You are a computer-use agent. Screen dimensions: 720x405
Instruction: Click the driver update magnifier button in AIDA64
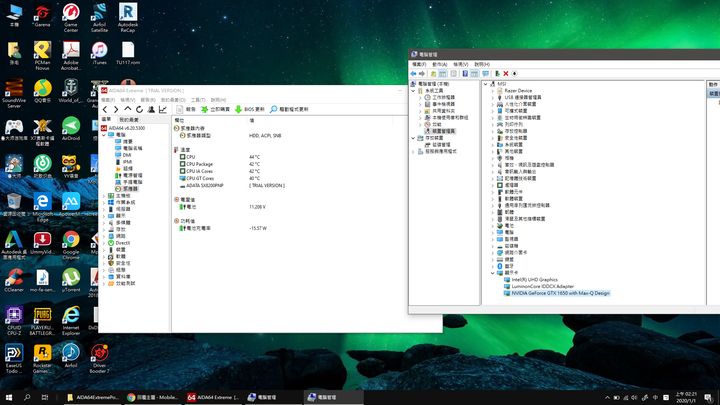point(289,109)
